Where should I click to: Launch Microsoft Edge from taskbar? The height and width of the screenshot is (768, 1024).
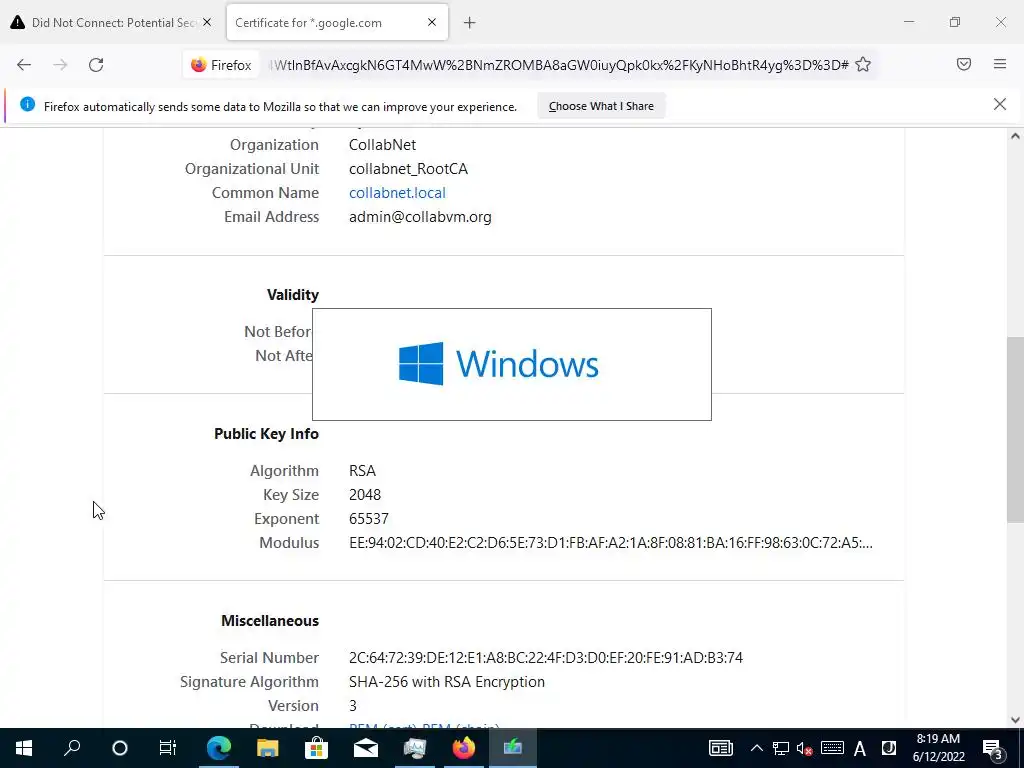point(219,748)
